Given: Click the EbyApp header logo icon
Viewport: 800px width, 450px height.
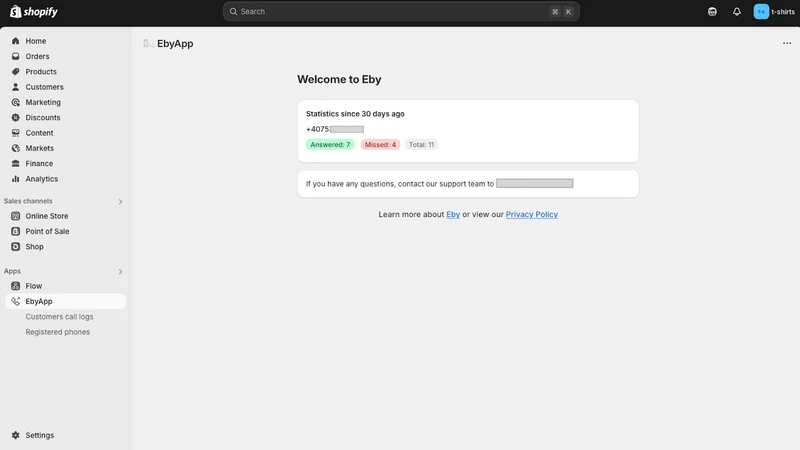Looking at the screenshot, I should pos(148,43).
